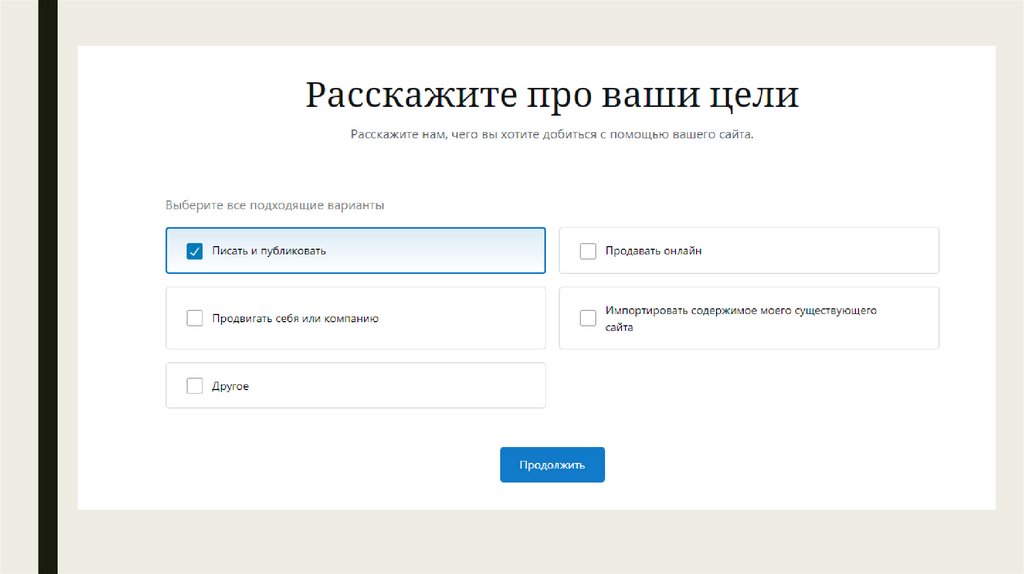Image resolution: width=1024 pixels, height=574 pixels.
Task: Click the "Писать и публиковать" label text
Action: point(269,251)
